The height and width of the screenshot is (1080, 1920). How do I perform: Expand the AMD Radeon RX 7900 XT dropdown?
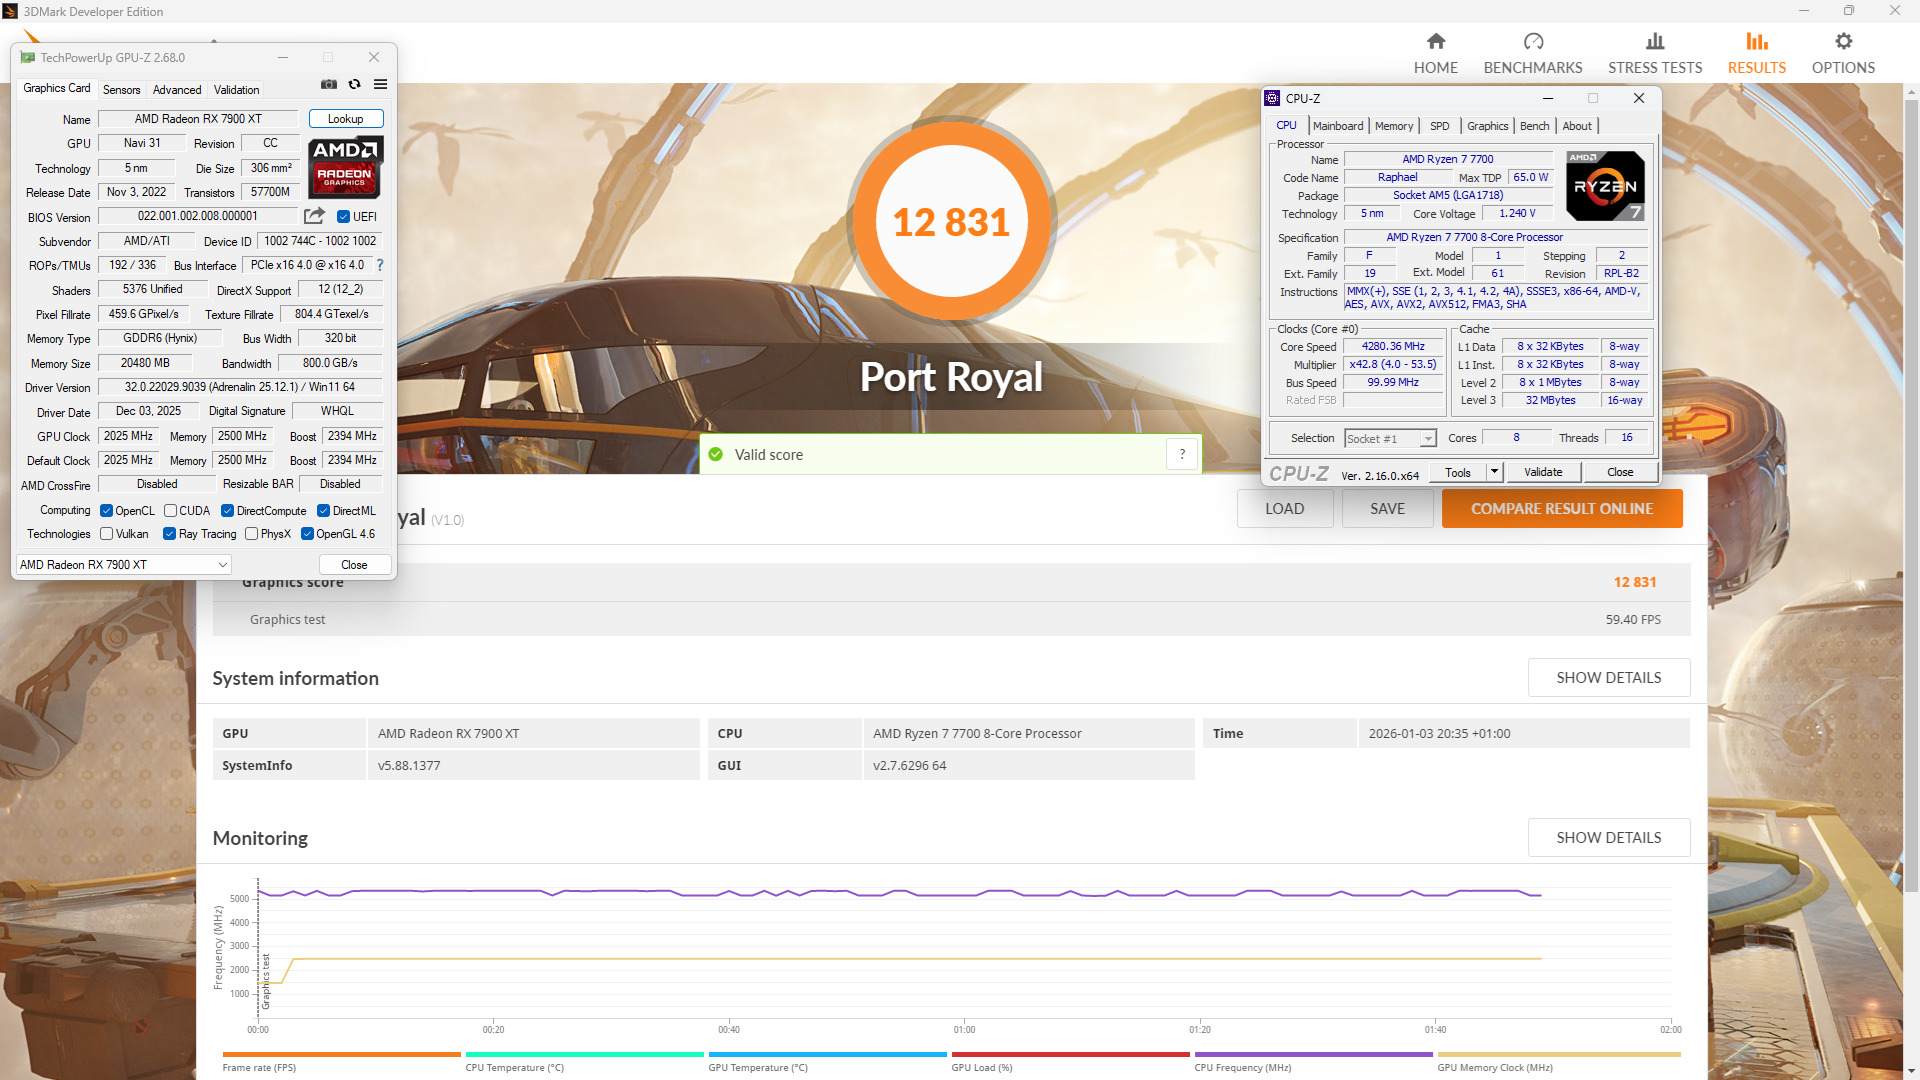222,565
